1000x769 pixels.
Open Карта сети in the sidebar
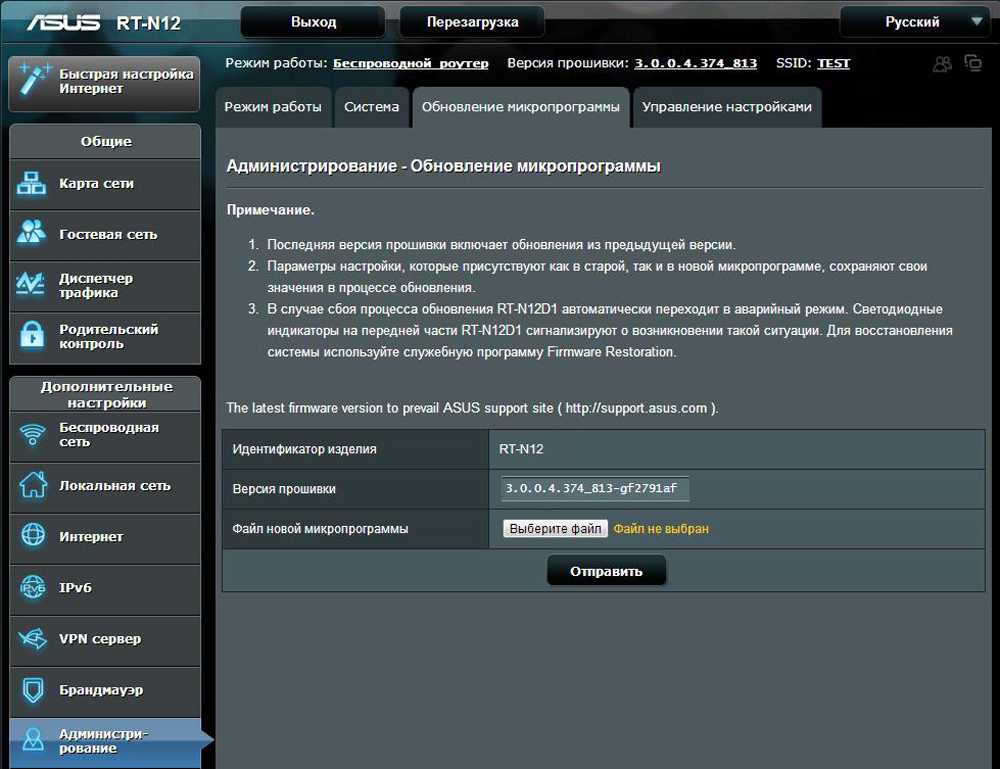coord(105,184)
